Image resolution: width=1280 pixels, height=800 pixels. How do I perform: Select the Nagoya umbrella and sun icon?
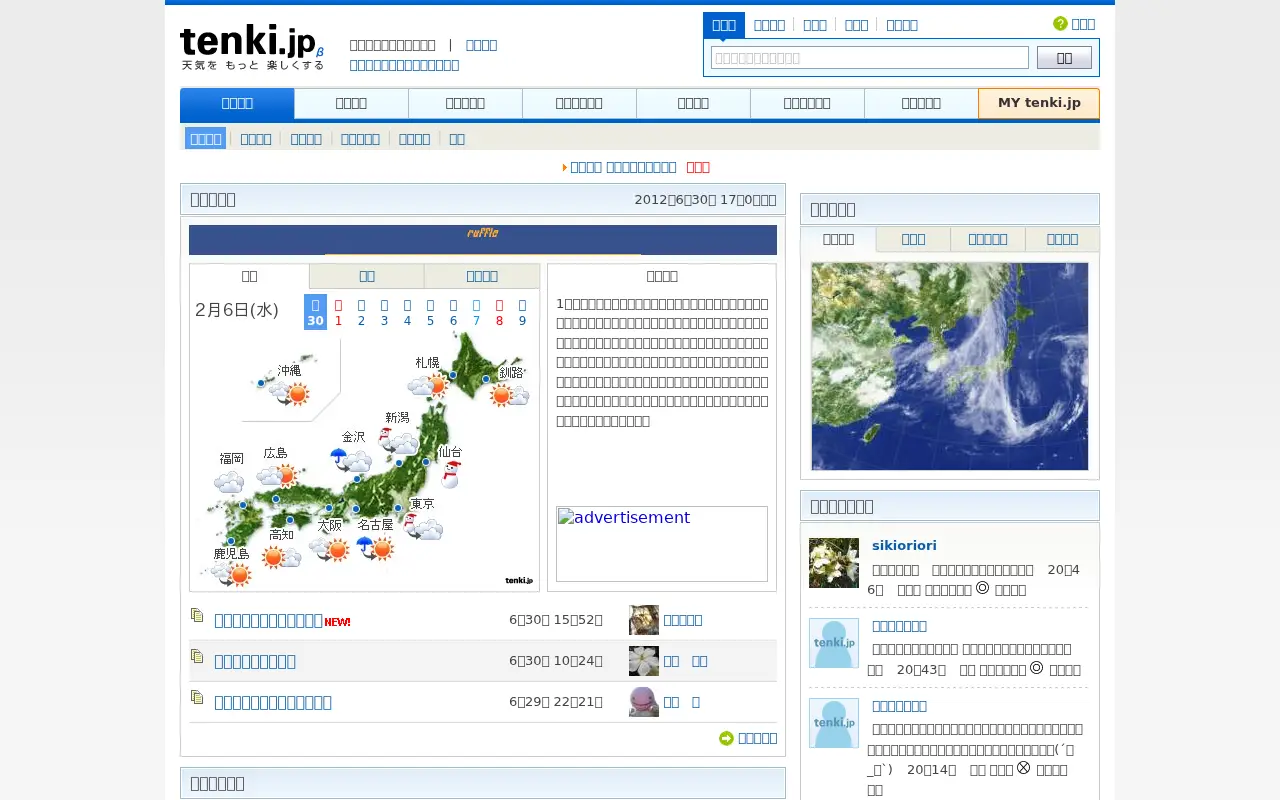point(375,548)
